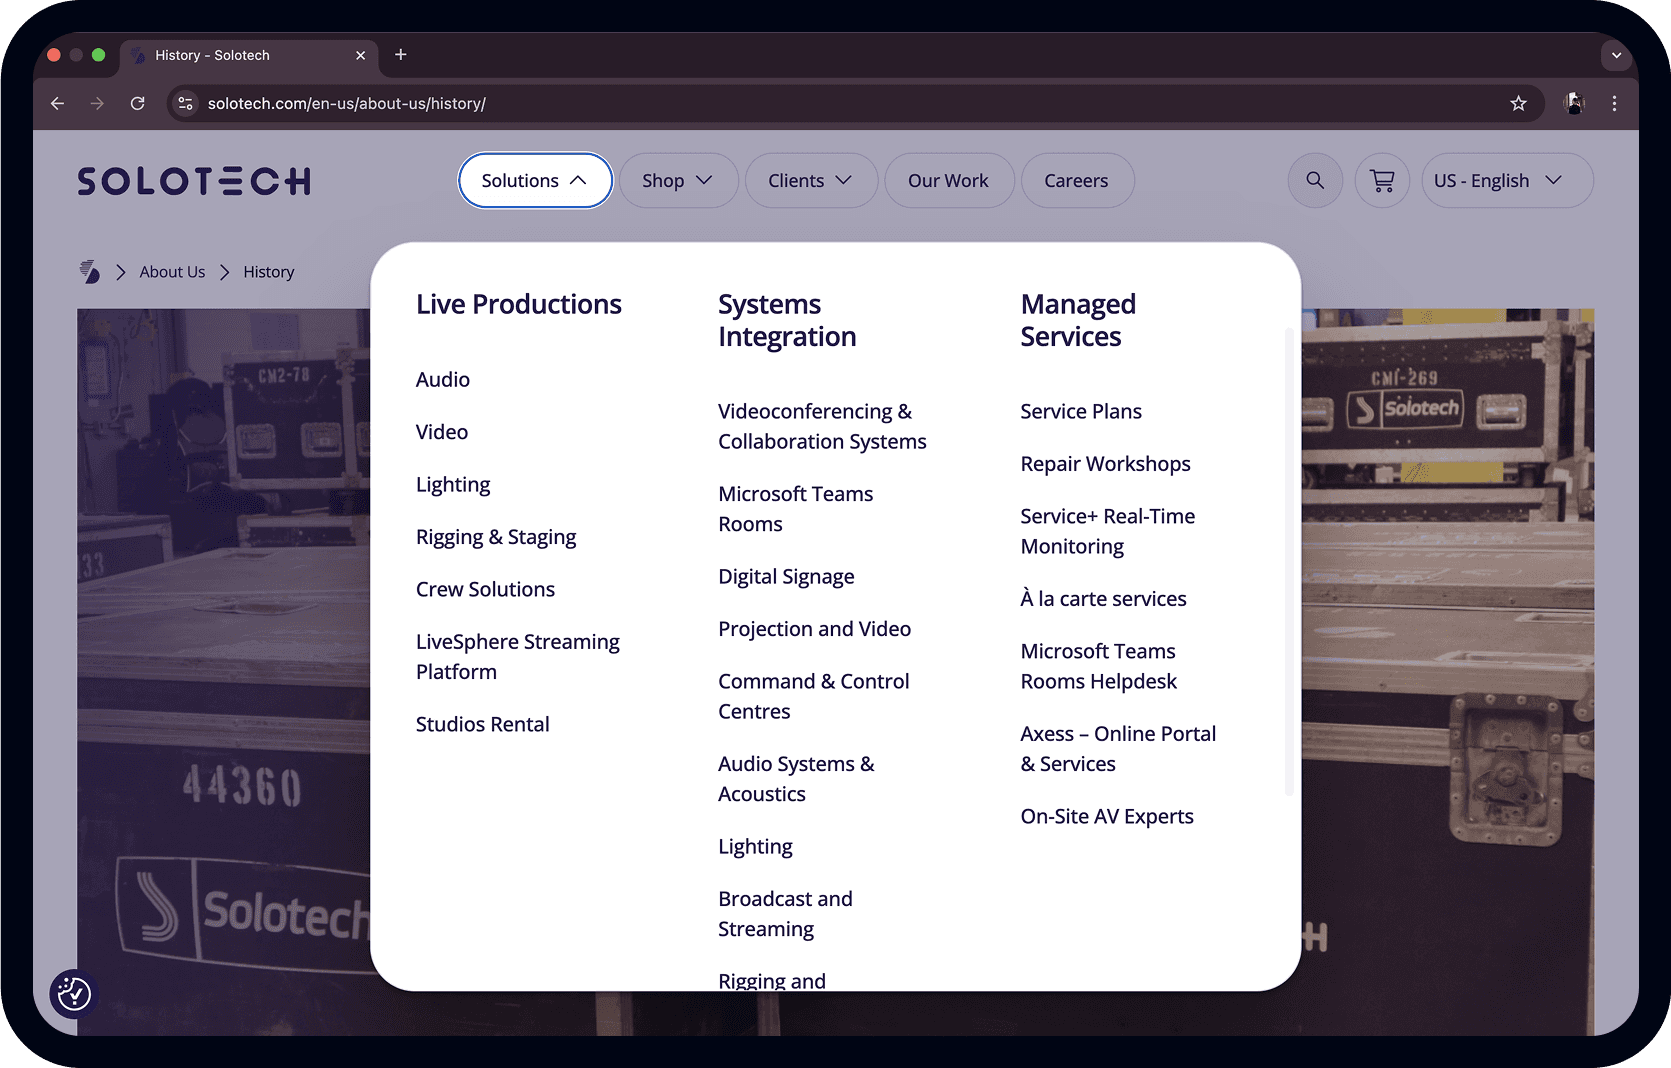Expand the tab search dropdown arrow
Screen dimensions: 1671x1068
(1616, 55)
